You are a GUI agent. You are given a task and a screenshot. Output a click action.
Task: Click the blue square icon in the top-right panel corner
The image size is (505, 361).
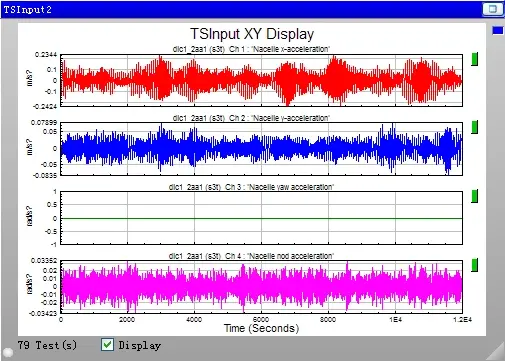[498, 30]
